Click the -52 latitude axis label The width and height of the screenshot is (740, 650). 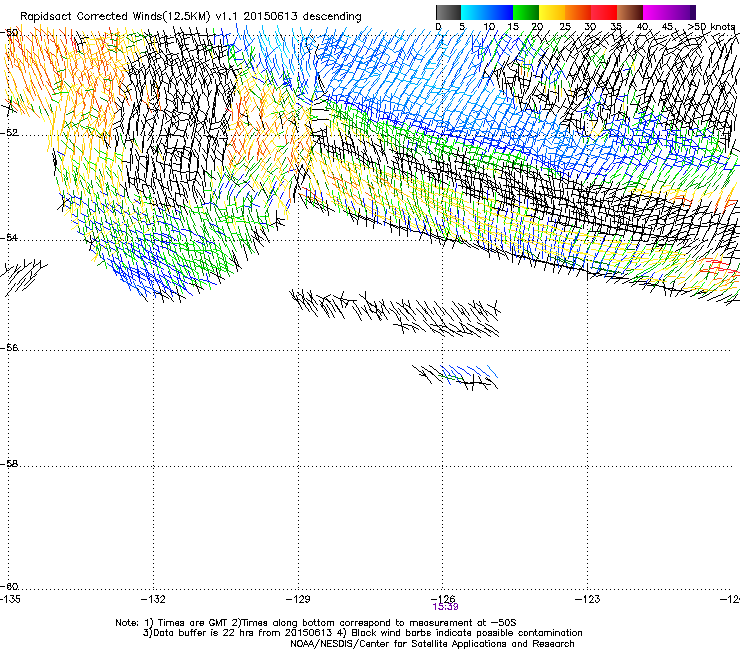(x=9, y=133)
